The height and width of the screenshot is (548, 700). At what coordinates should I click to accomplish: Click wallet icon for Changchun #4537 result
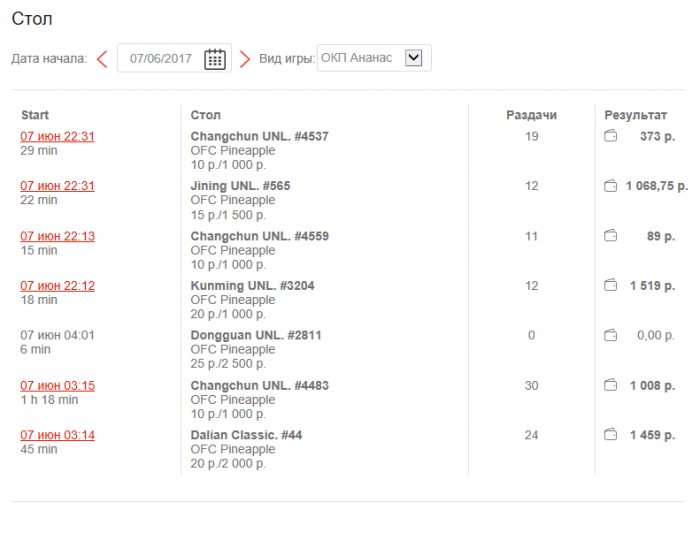pos(611,136)
